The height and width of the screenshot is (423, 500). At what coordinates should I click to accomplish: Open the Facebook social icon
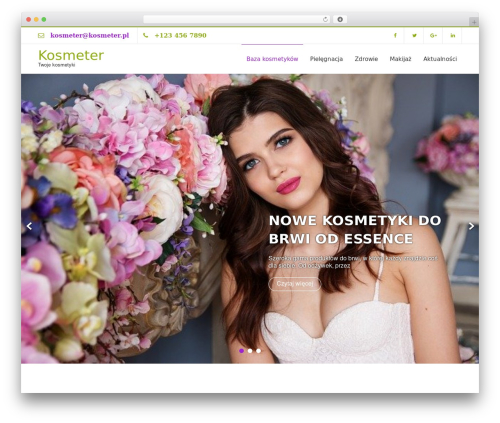pos(395,35)
